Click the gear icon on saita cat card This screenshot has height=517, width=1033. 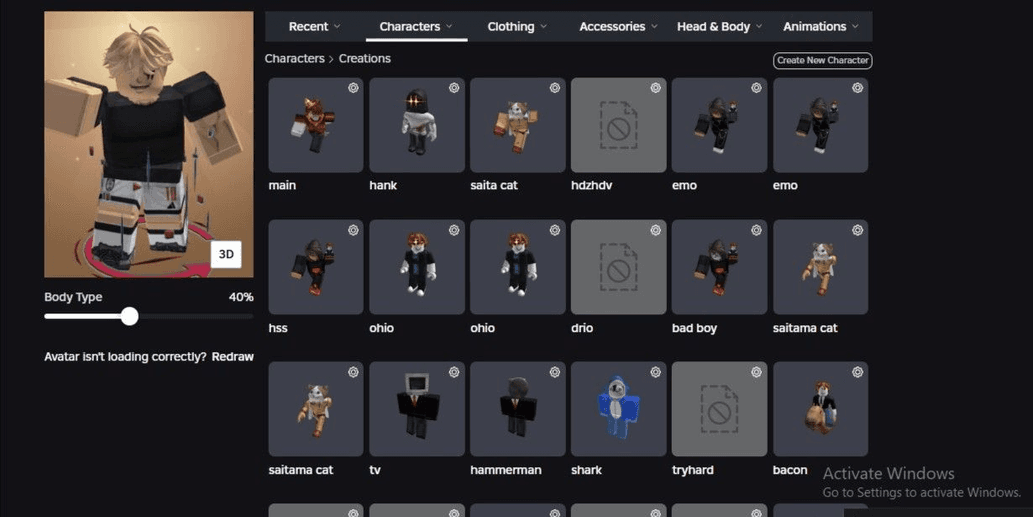(x=555, y=88)
